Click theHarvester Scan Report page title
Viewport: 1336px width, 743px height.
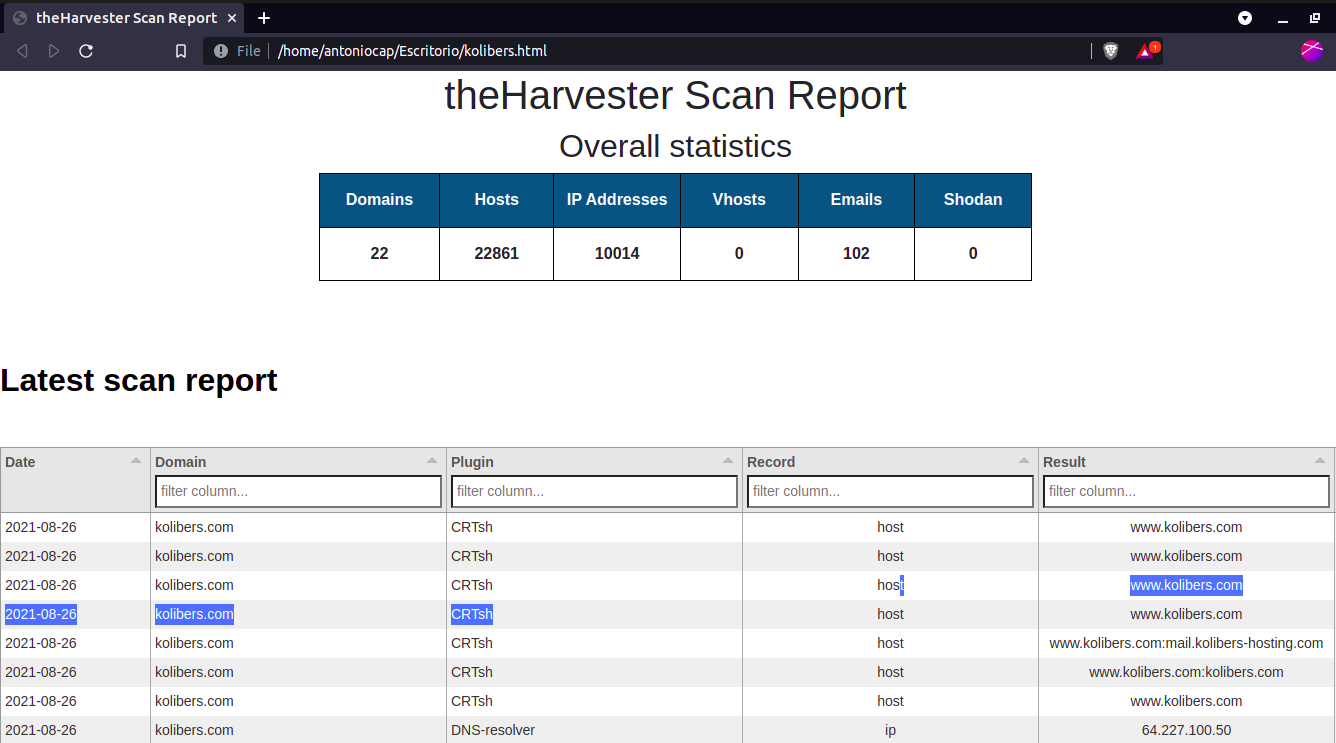pos(675,95)
